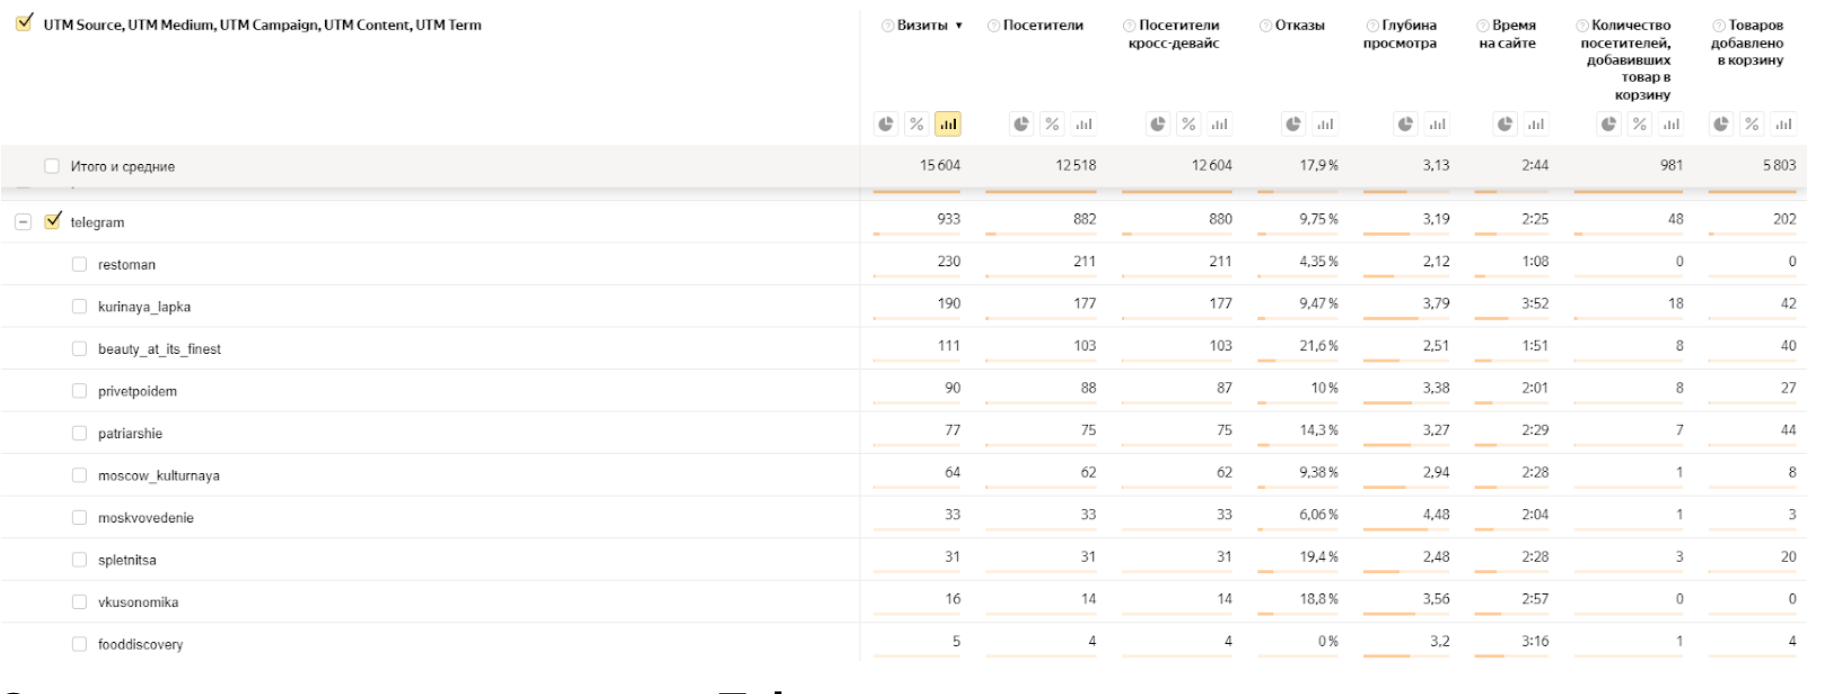
Task: Tick the restoman row checkbox
Action: click(x=79, y=264)
